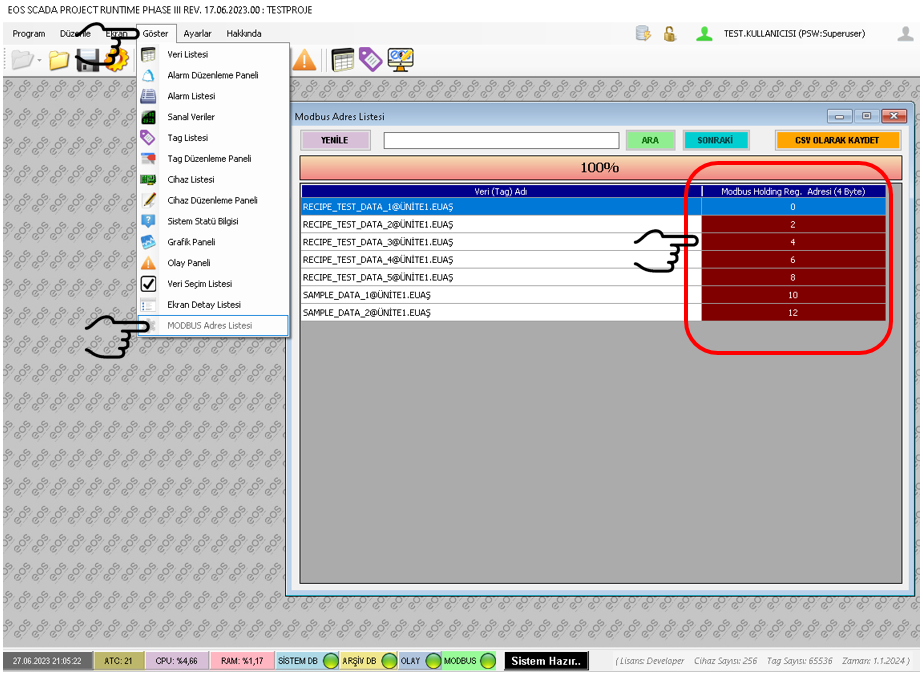
Task: Select row RECIPE_TEST_DATA_3@ÜNİTE1.EUAŞ
Action: coord(593,242)
